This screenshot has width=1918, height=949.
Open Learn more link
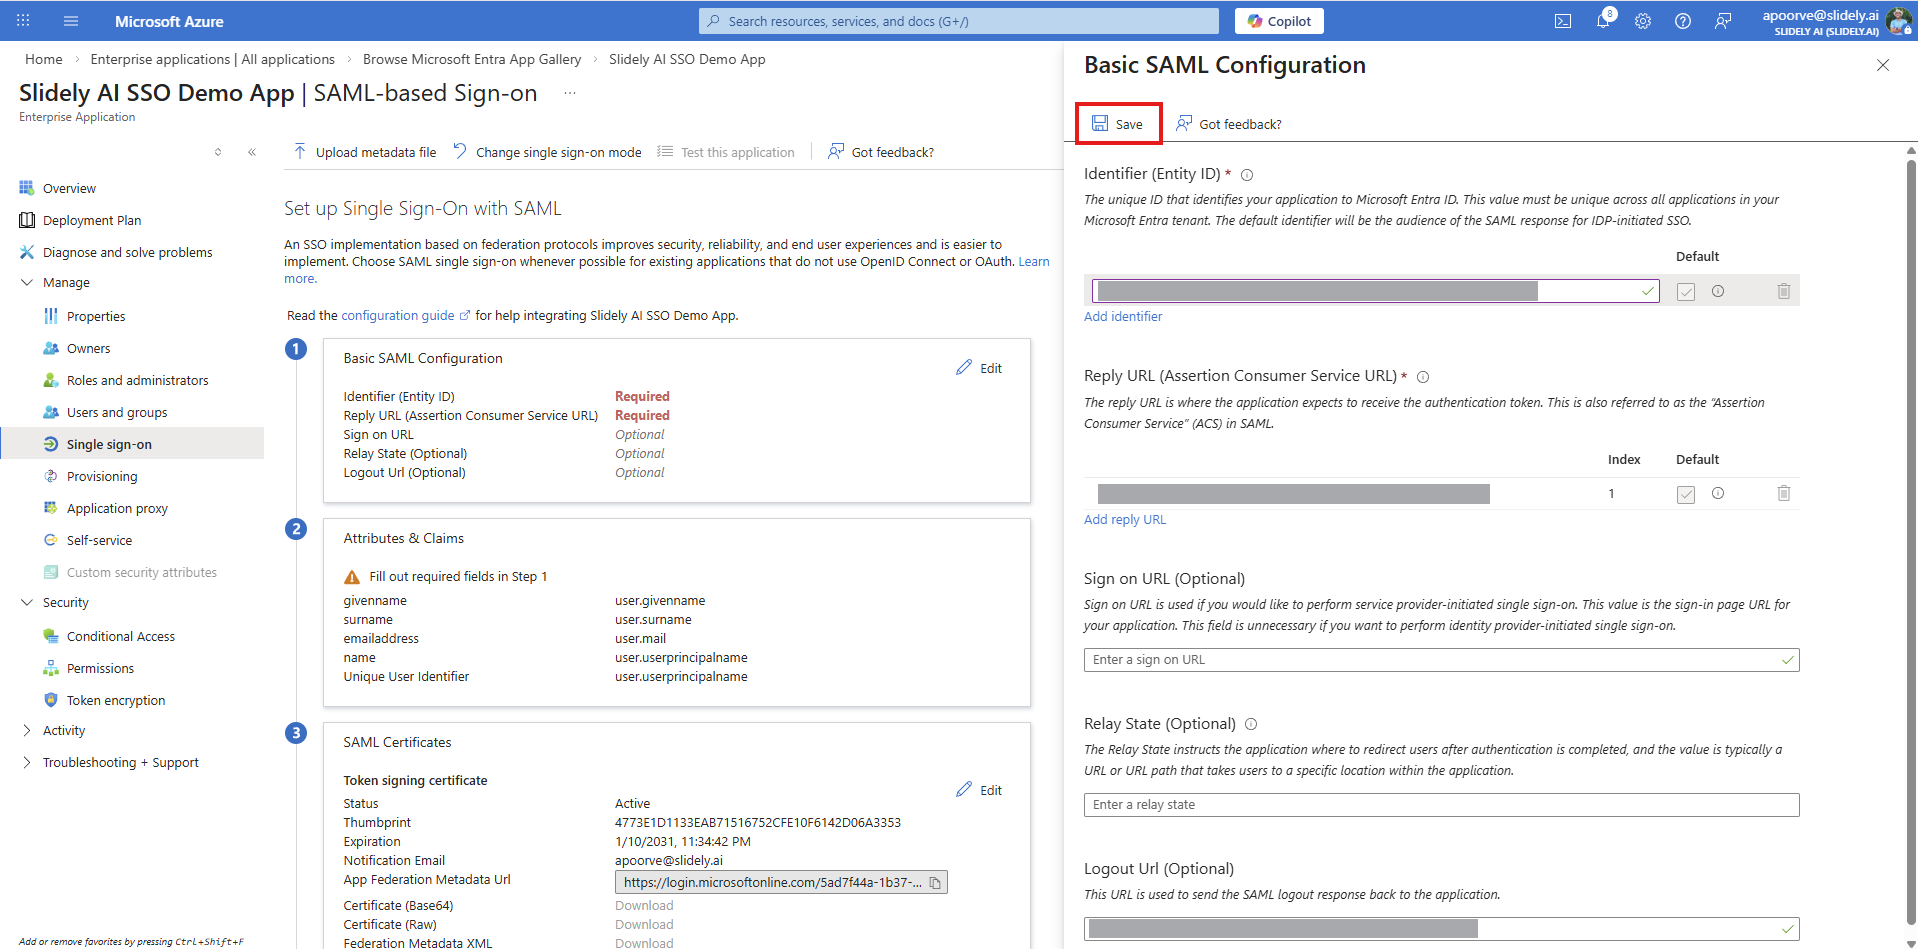1033,261
